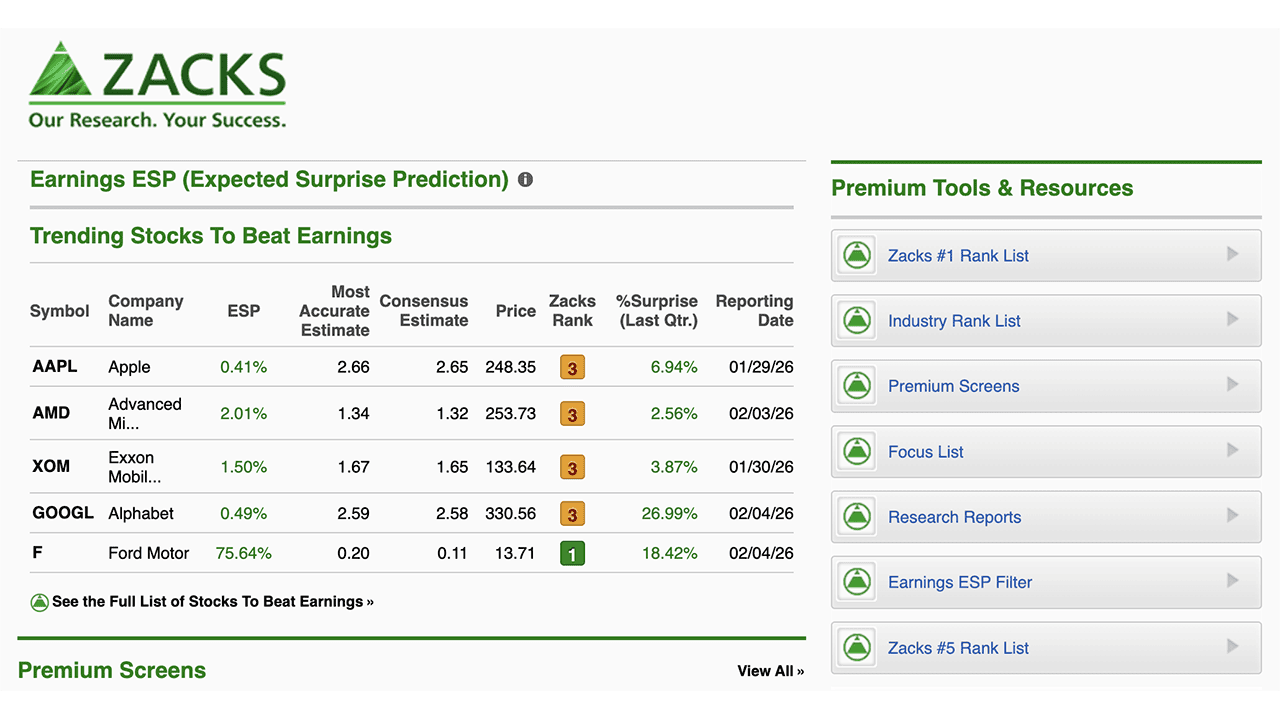Open the Earnings ESP info tooltip
The height and width of the screenshot is (720, 1280).
[526, 180]
